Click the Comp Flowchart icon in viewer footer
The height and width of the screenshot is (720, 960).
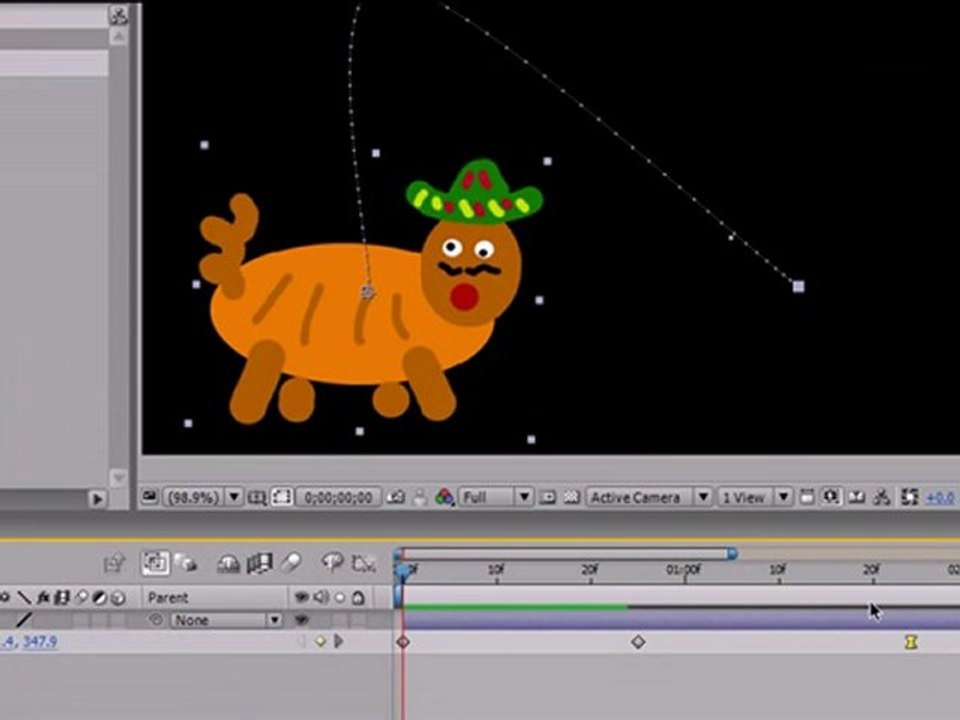pyautogui.click(x=882, y=497)
